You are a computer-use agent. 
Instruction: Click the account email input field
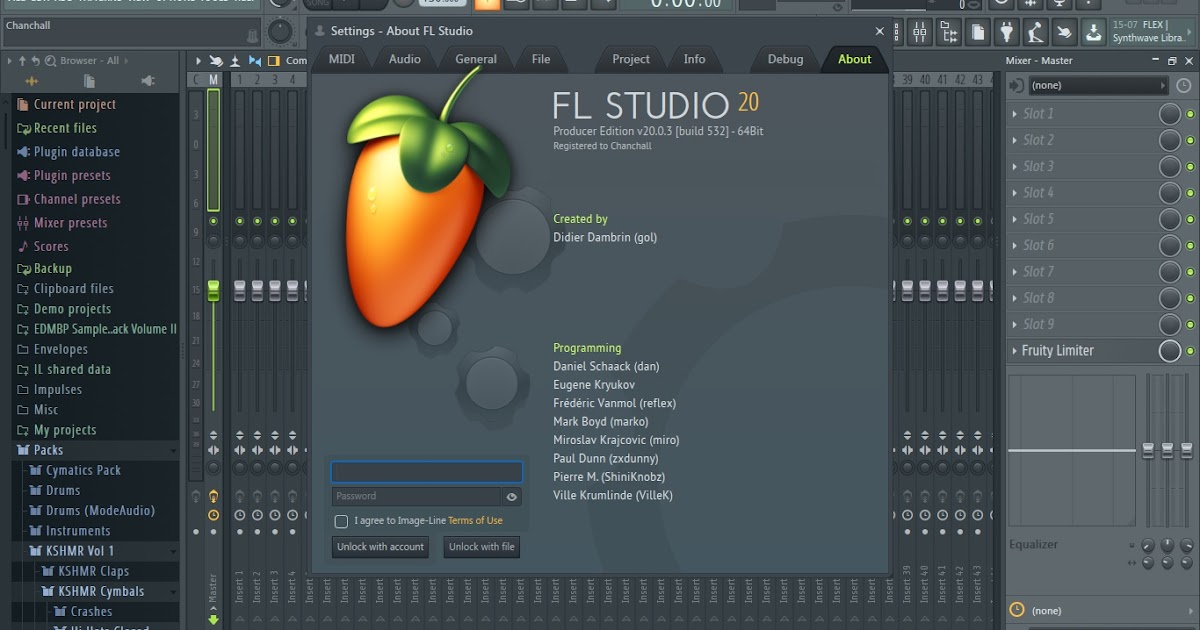427,472
